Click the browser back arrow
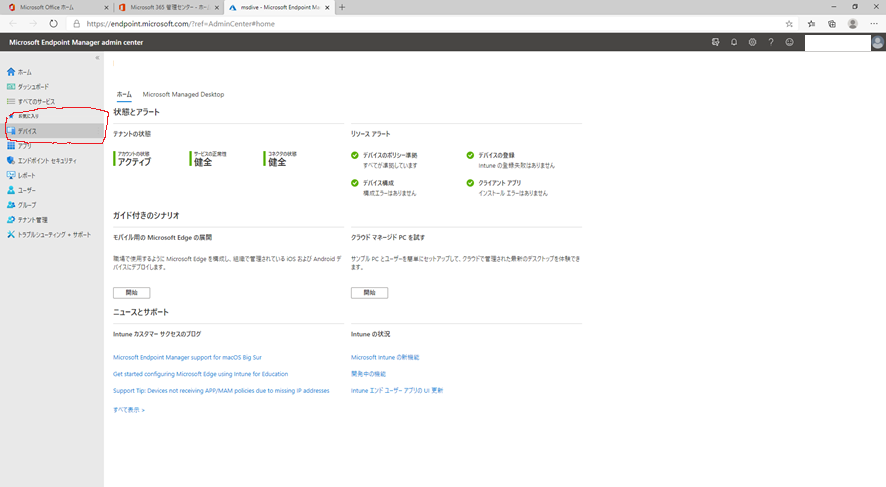886x487 pixels. click(x=13, y=24)
